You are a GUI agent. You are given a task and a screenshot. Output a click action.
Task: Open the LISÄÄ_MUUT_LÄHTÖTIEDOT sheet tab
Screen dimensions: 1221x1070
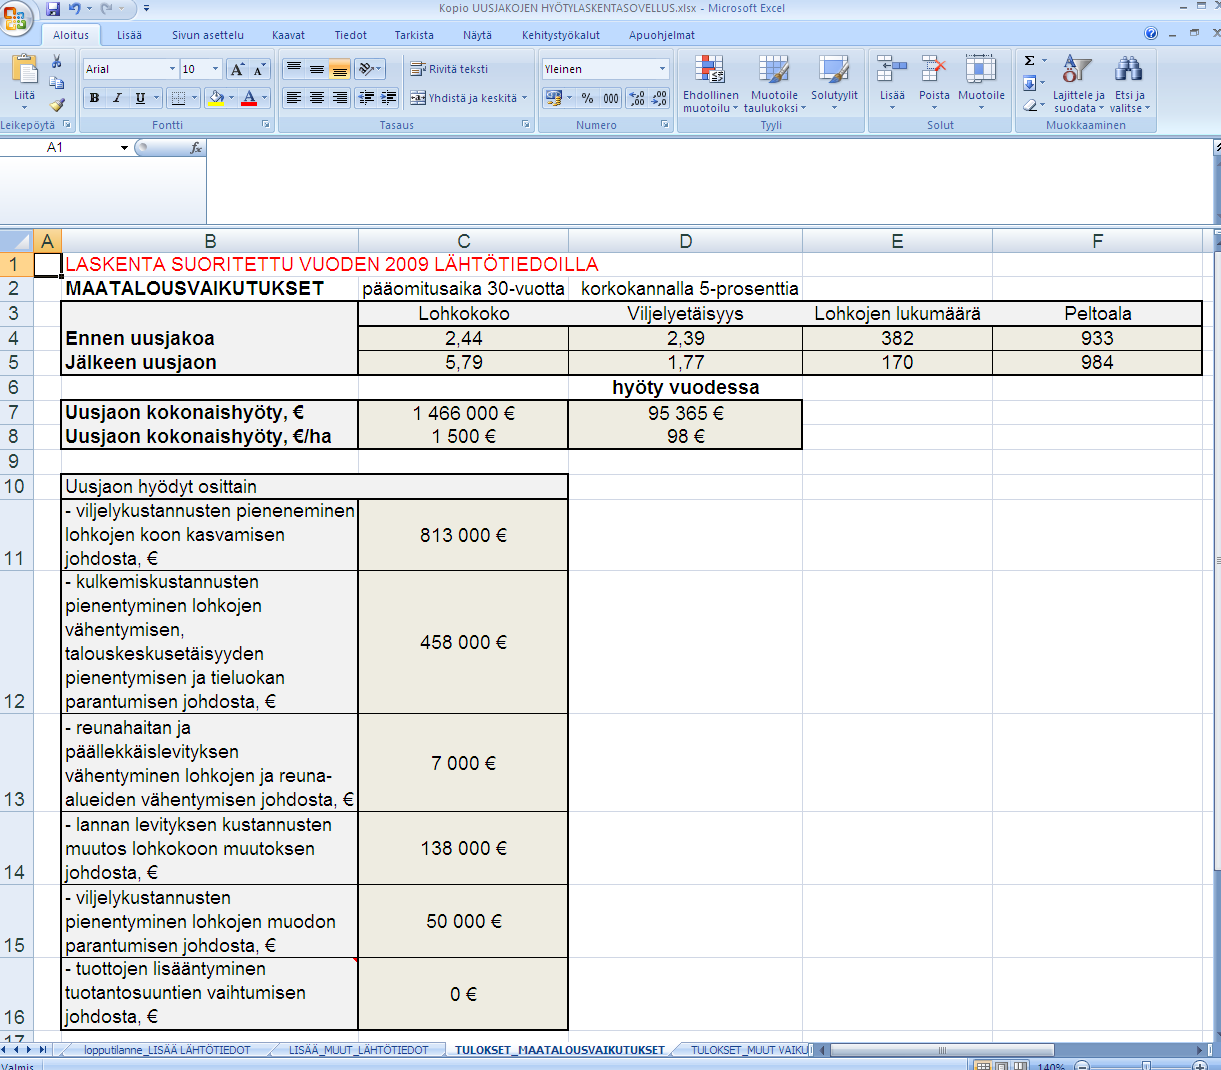[359, 1050]
